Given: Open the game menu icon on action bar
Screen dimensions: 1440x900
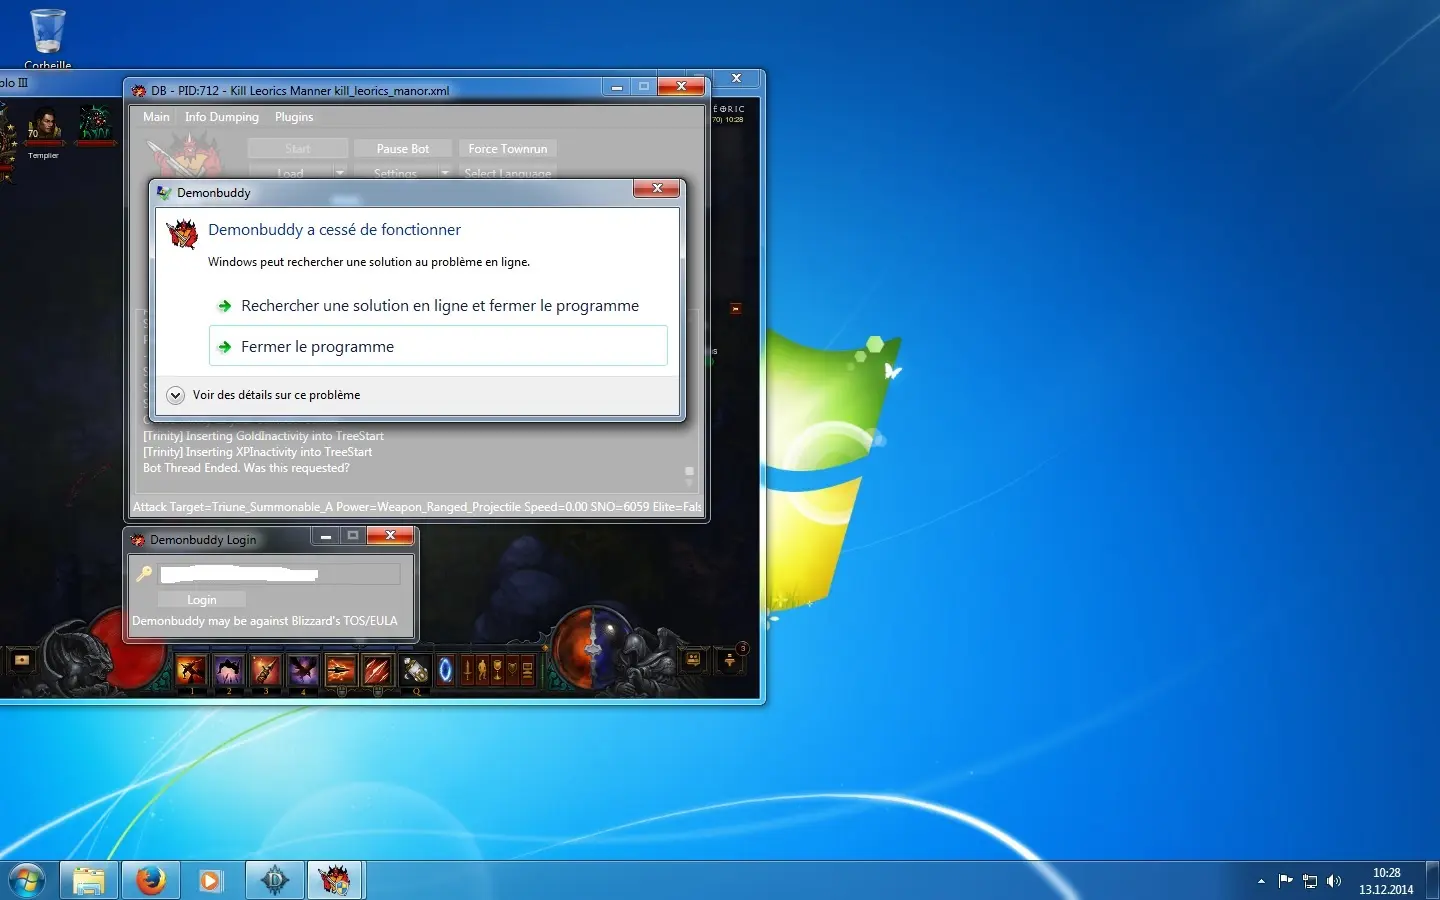Looking at the screenshot, I should point(527,670).
